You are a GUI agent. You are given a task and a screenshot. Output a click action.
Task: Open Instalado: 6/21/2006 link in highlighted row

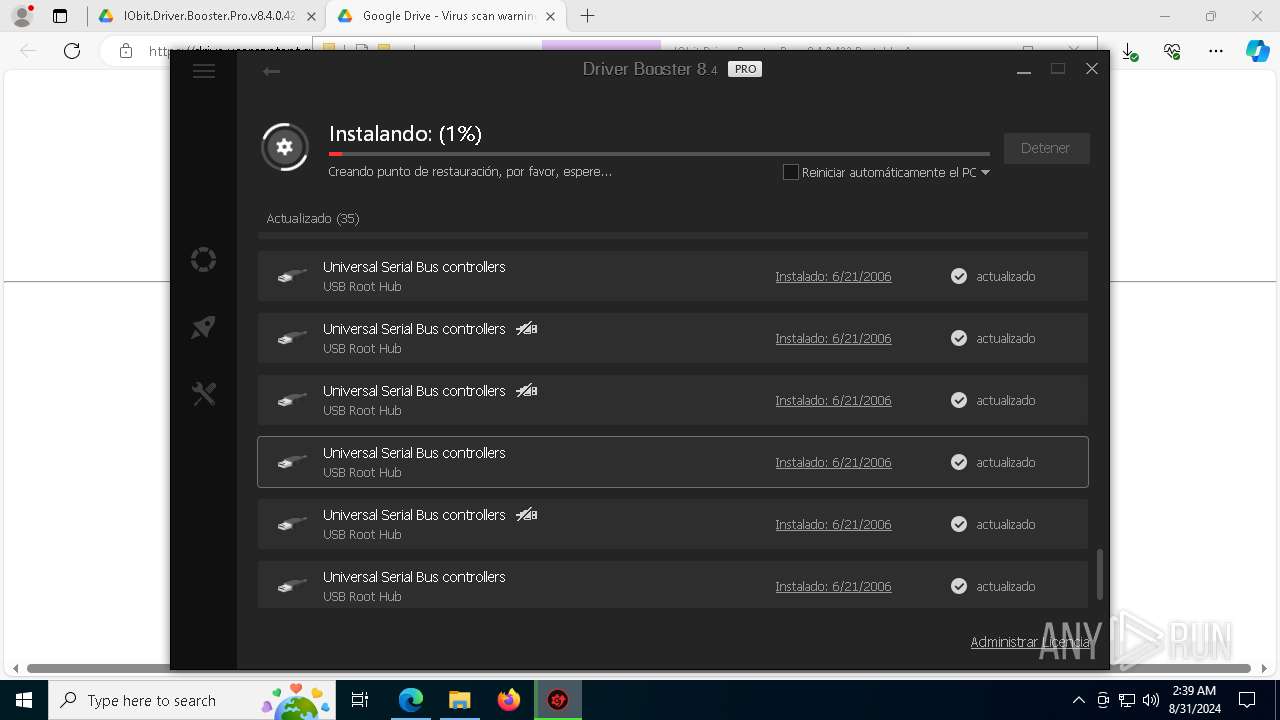pos(833,462)
